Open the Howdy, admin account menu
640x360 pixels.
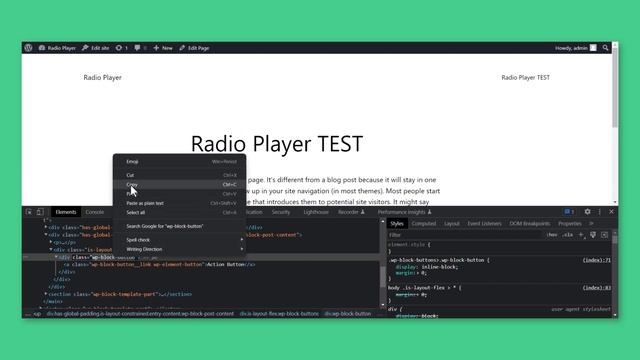[576, 48]
